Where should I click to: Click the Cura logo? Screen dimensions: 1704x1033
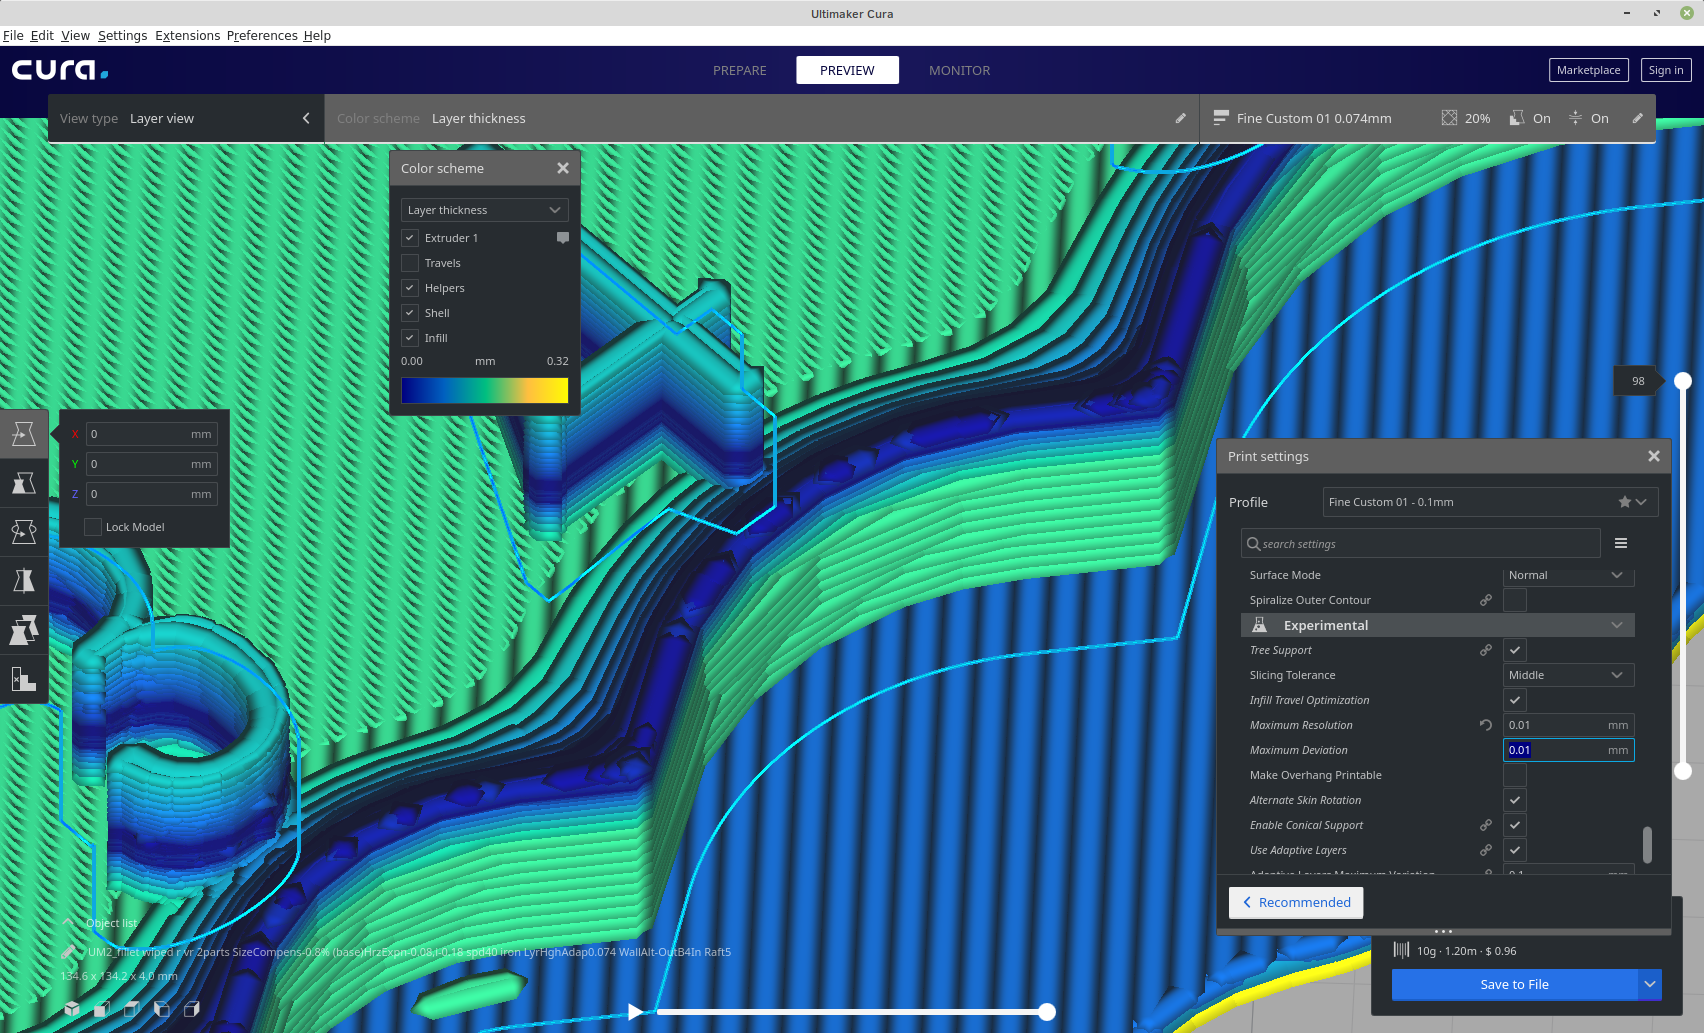click(x=60, y=70)
